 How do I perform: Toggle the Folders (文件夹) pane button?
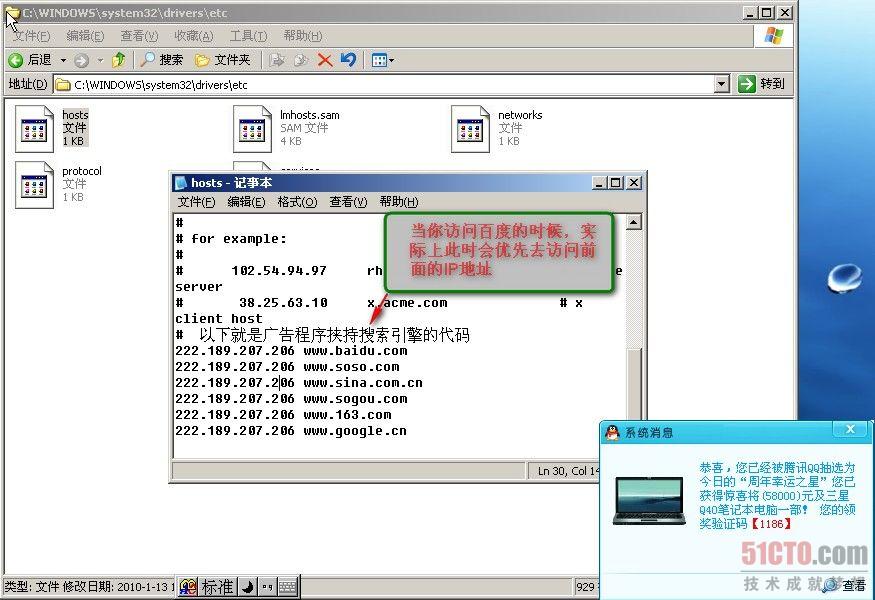pyautogui.click(x=222, y=60)
